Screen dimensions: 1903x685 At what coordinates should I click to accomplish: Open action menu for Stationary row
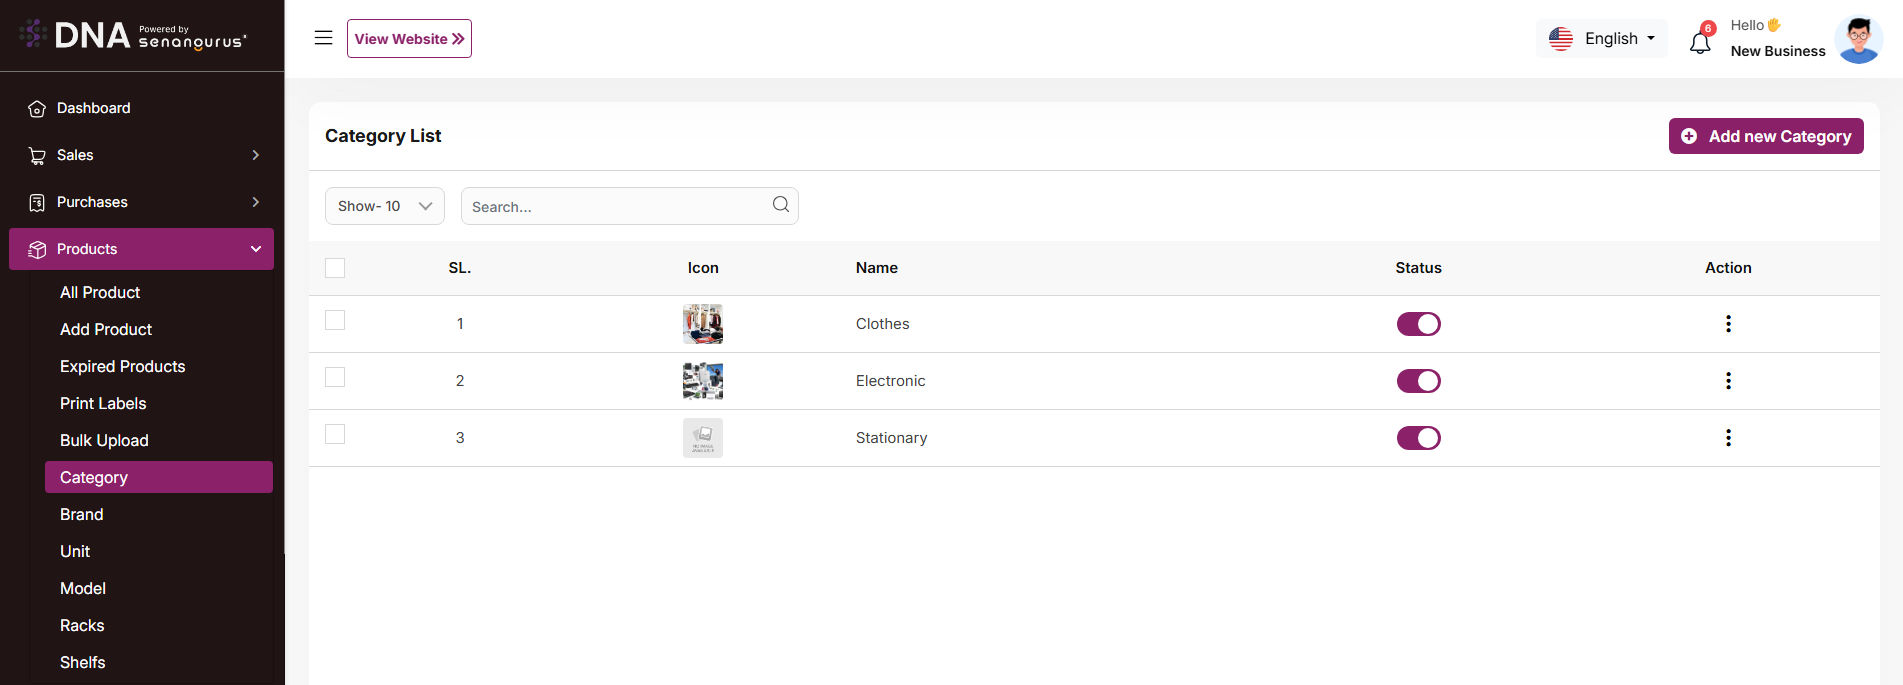click(1728, 438)
